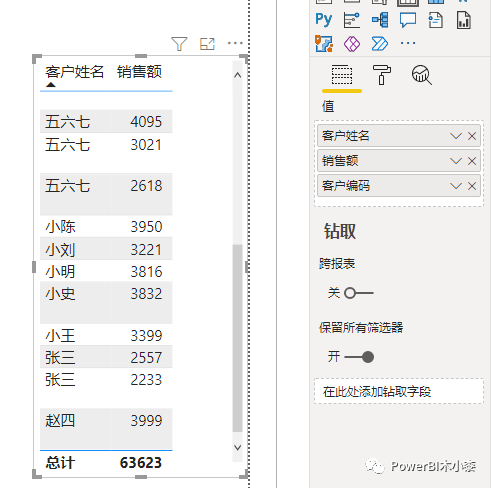Screen dimensions: 491x488
Task: Remove the 客户编码 field from values
Action: (472, 186)
